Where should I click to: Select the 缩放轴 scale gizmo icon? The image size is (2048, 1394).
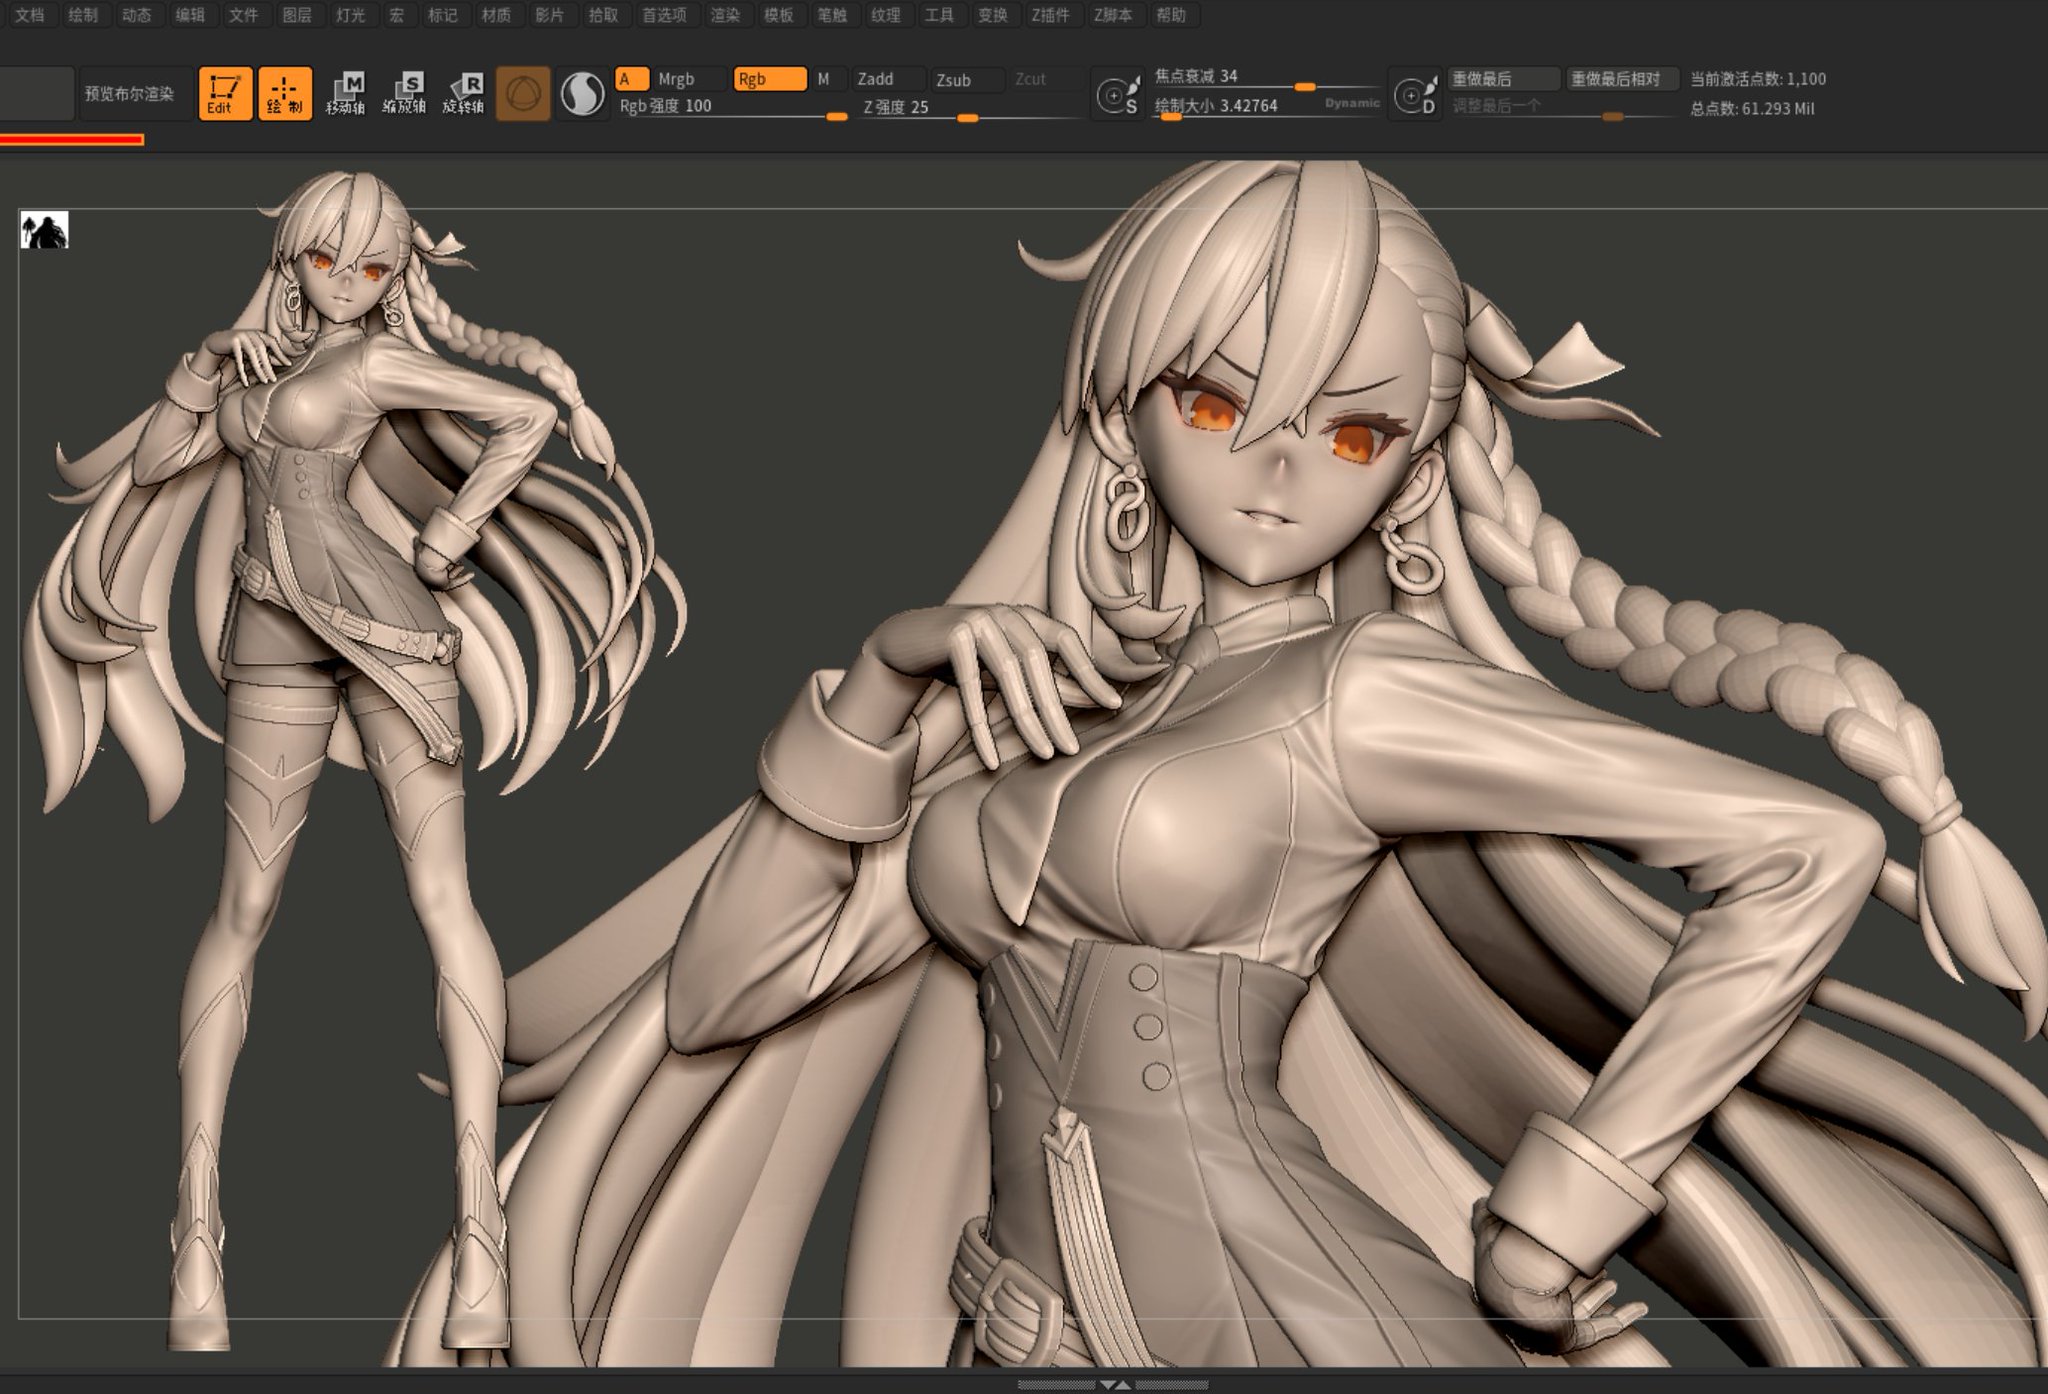tap(405, 94)
